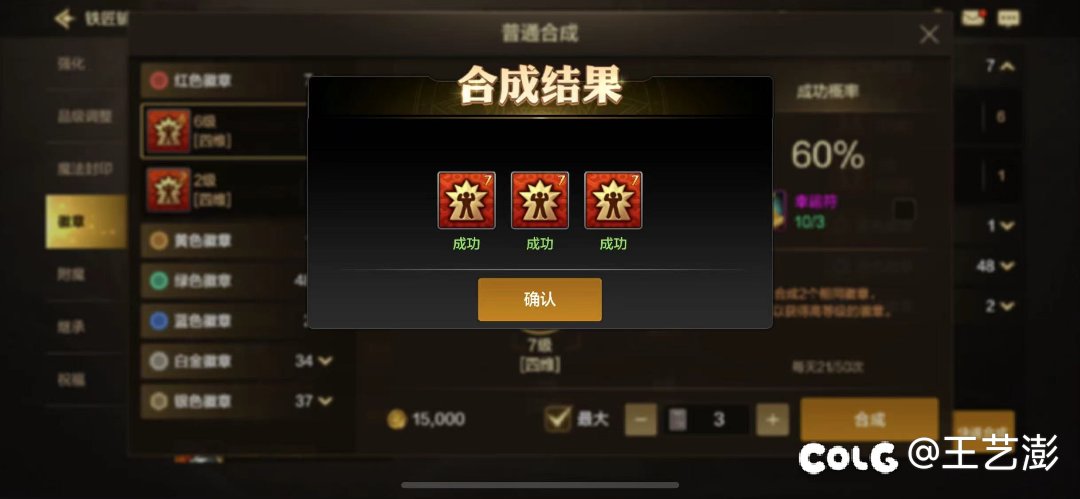Switch to the 附魔 tab
This screenshot has height=499, width=1080.
tap(72, 274)
